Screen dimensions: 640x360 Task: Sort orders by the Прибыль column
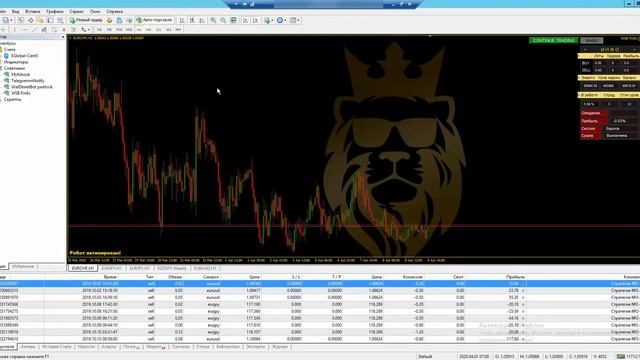pos(515,277)
